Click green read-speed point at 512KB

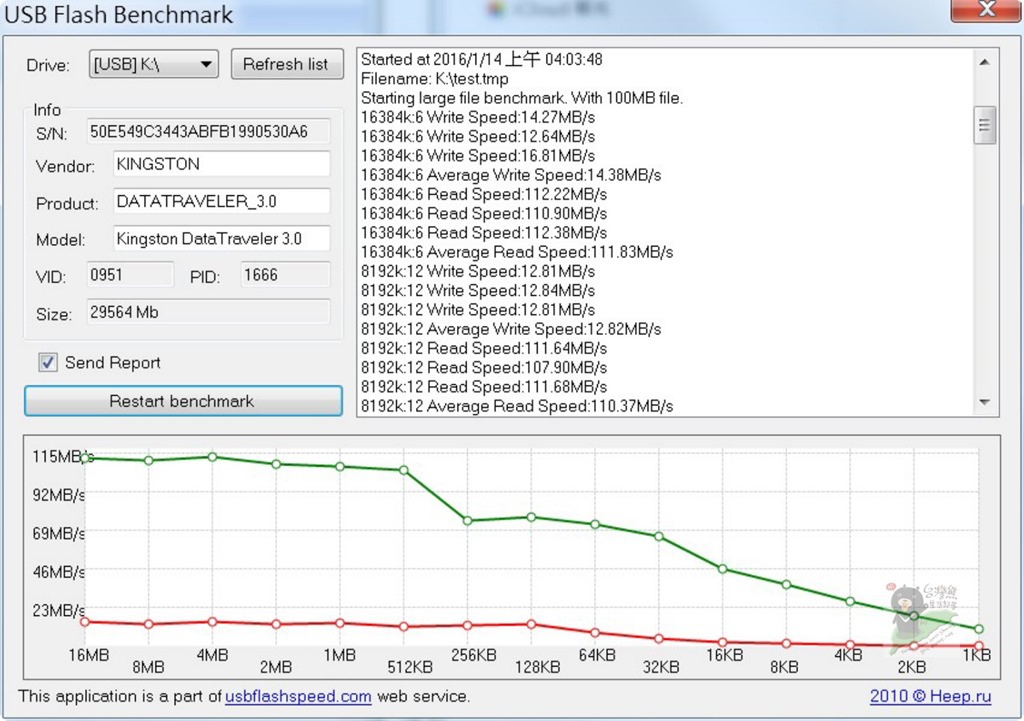pyautogui.click(x=404, y=470)
